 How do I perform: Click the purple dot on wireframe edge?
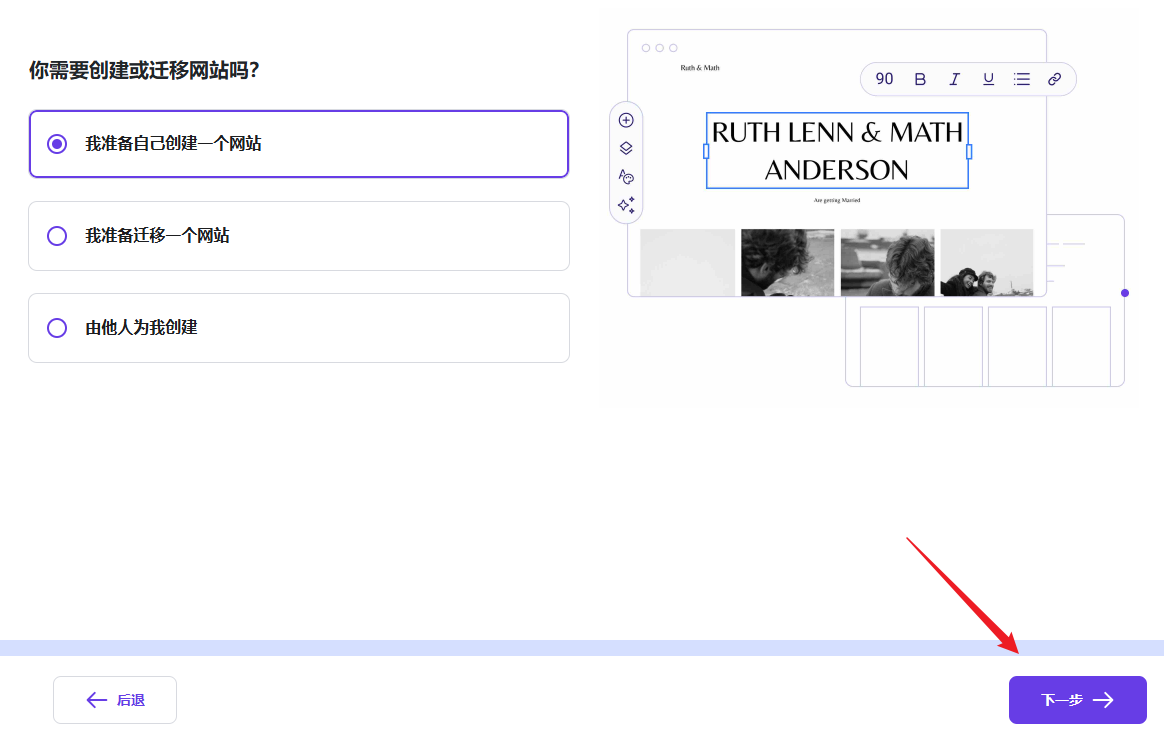click(x=1125, y=293)
